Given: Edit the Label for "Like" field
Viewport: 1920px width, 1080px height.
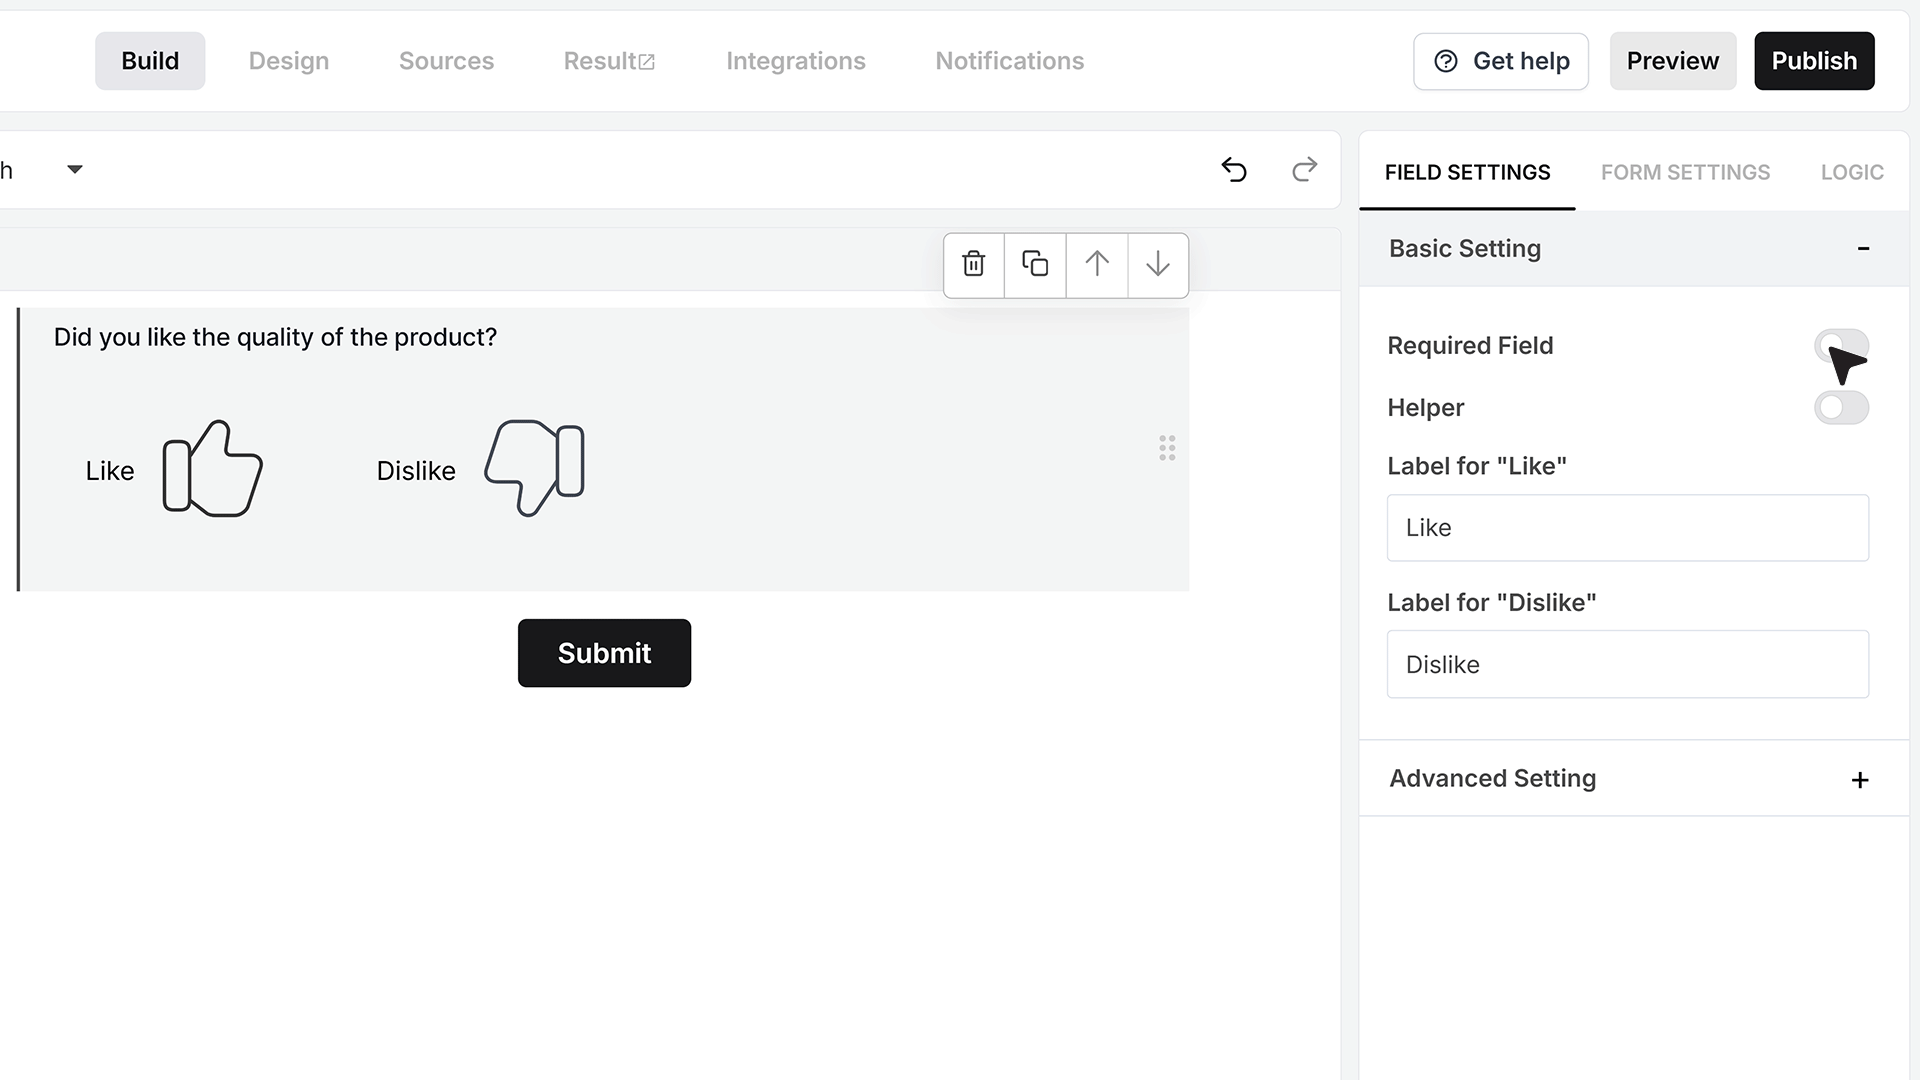Looking at the screenshot, I should pyautogui.click(x=1628, y=528).
